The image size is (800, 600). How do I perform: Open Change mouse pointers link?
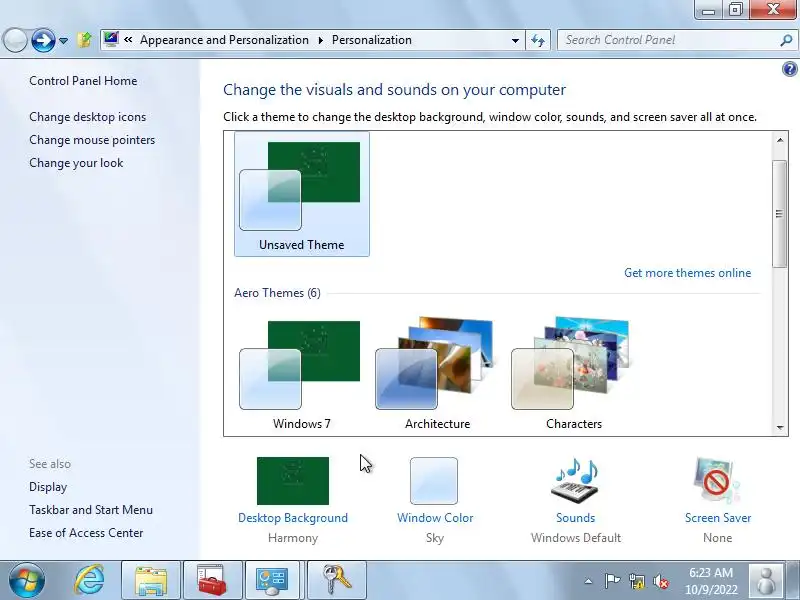point(92,140)
